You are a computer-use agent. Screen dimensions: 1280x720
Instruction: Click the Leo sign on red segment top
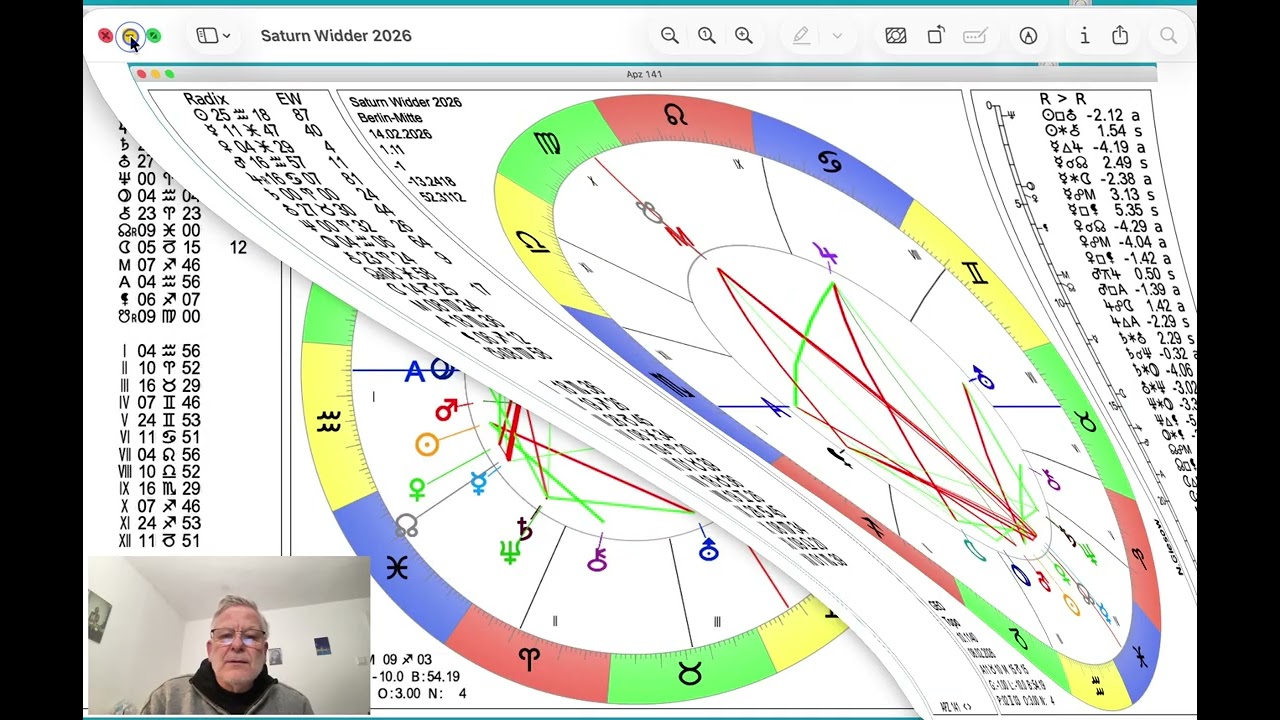click(676, 117)
